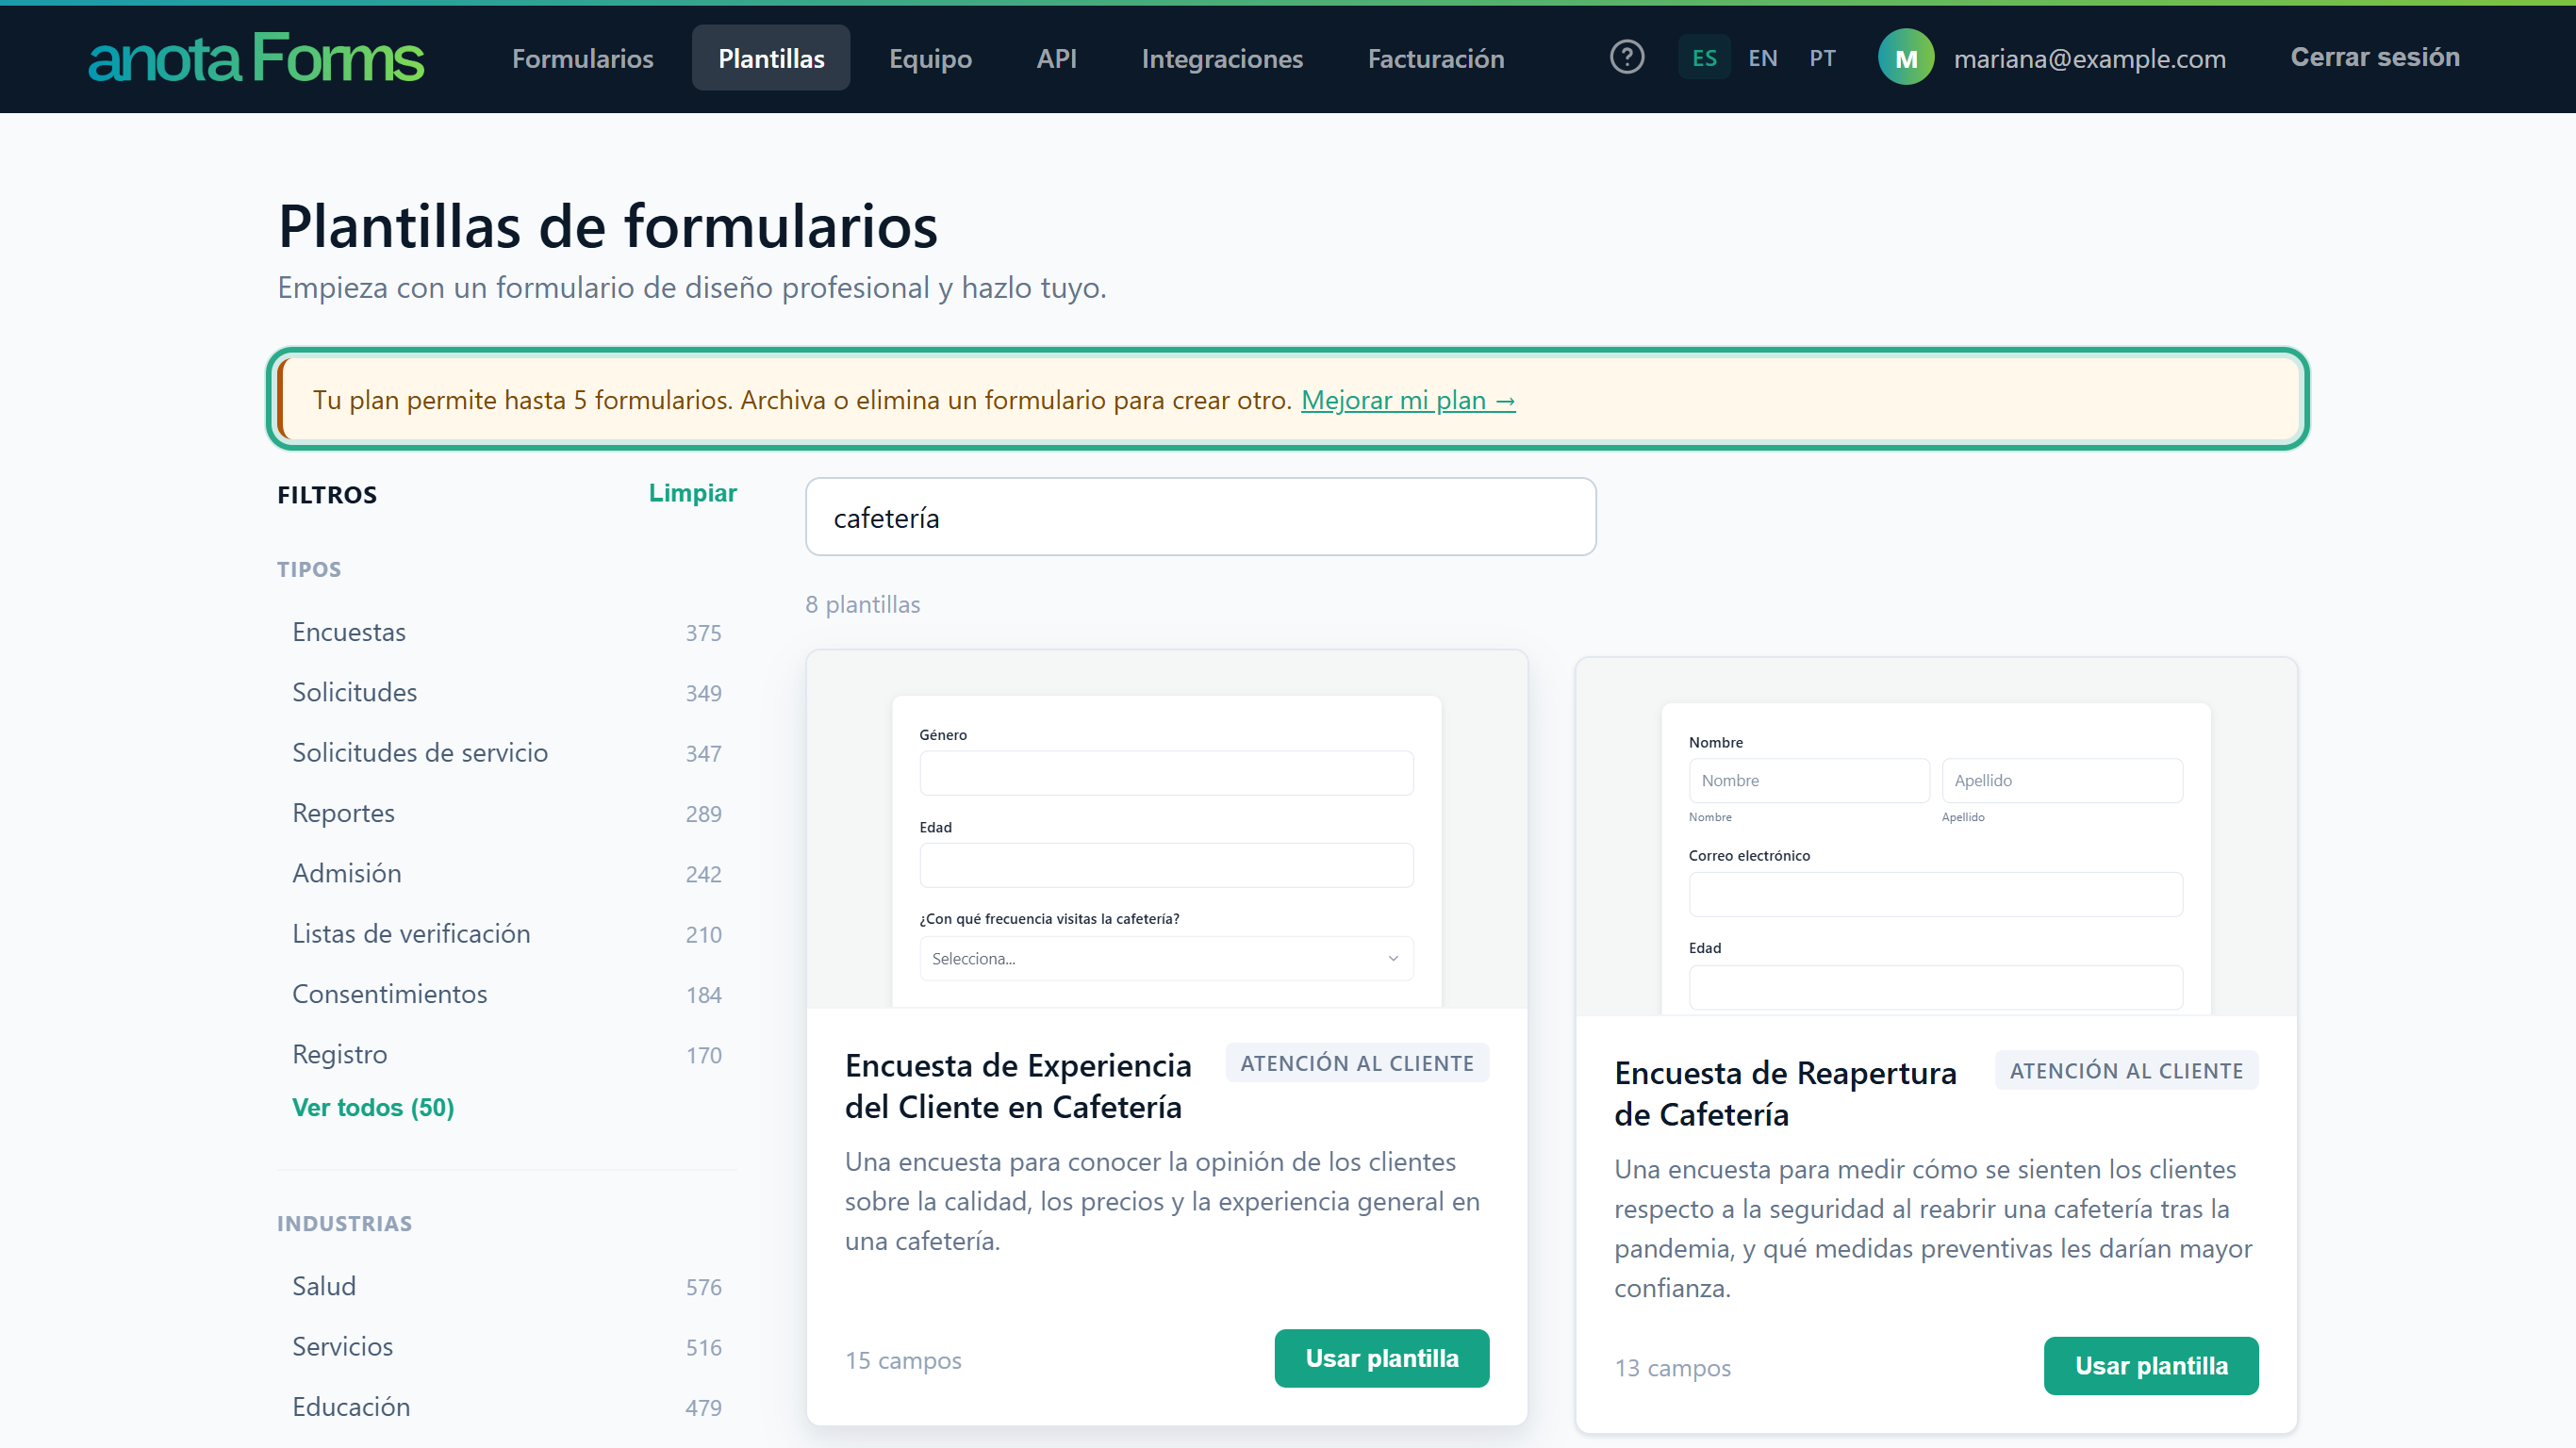This screenshot has width=2576, height=1448.
Task: Click the anota Forms logo
Action: tap(256, 58)
